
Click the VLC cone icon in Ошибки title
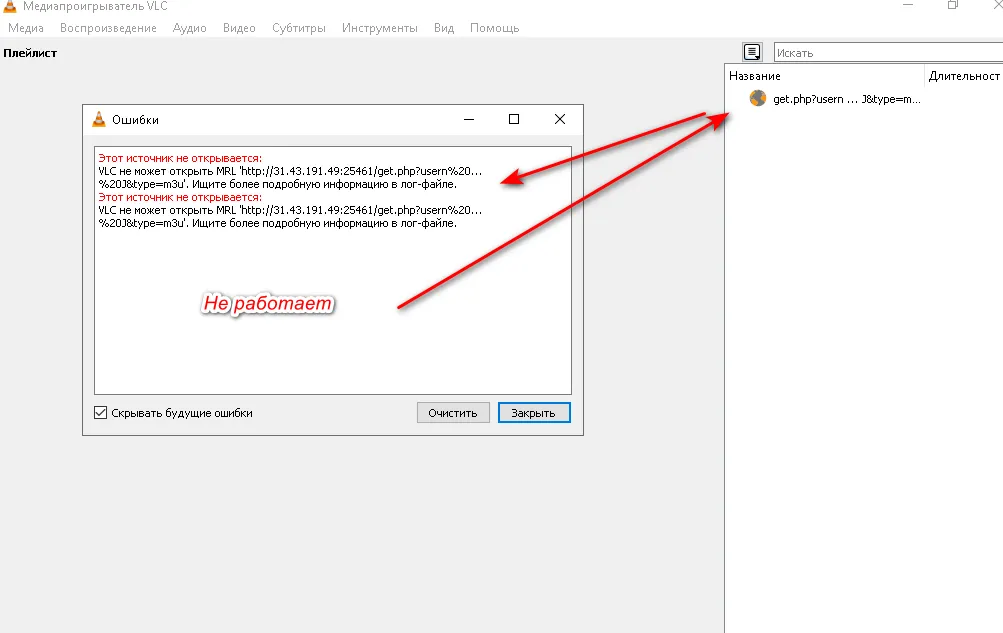coord(99,119)
